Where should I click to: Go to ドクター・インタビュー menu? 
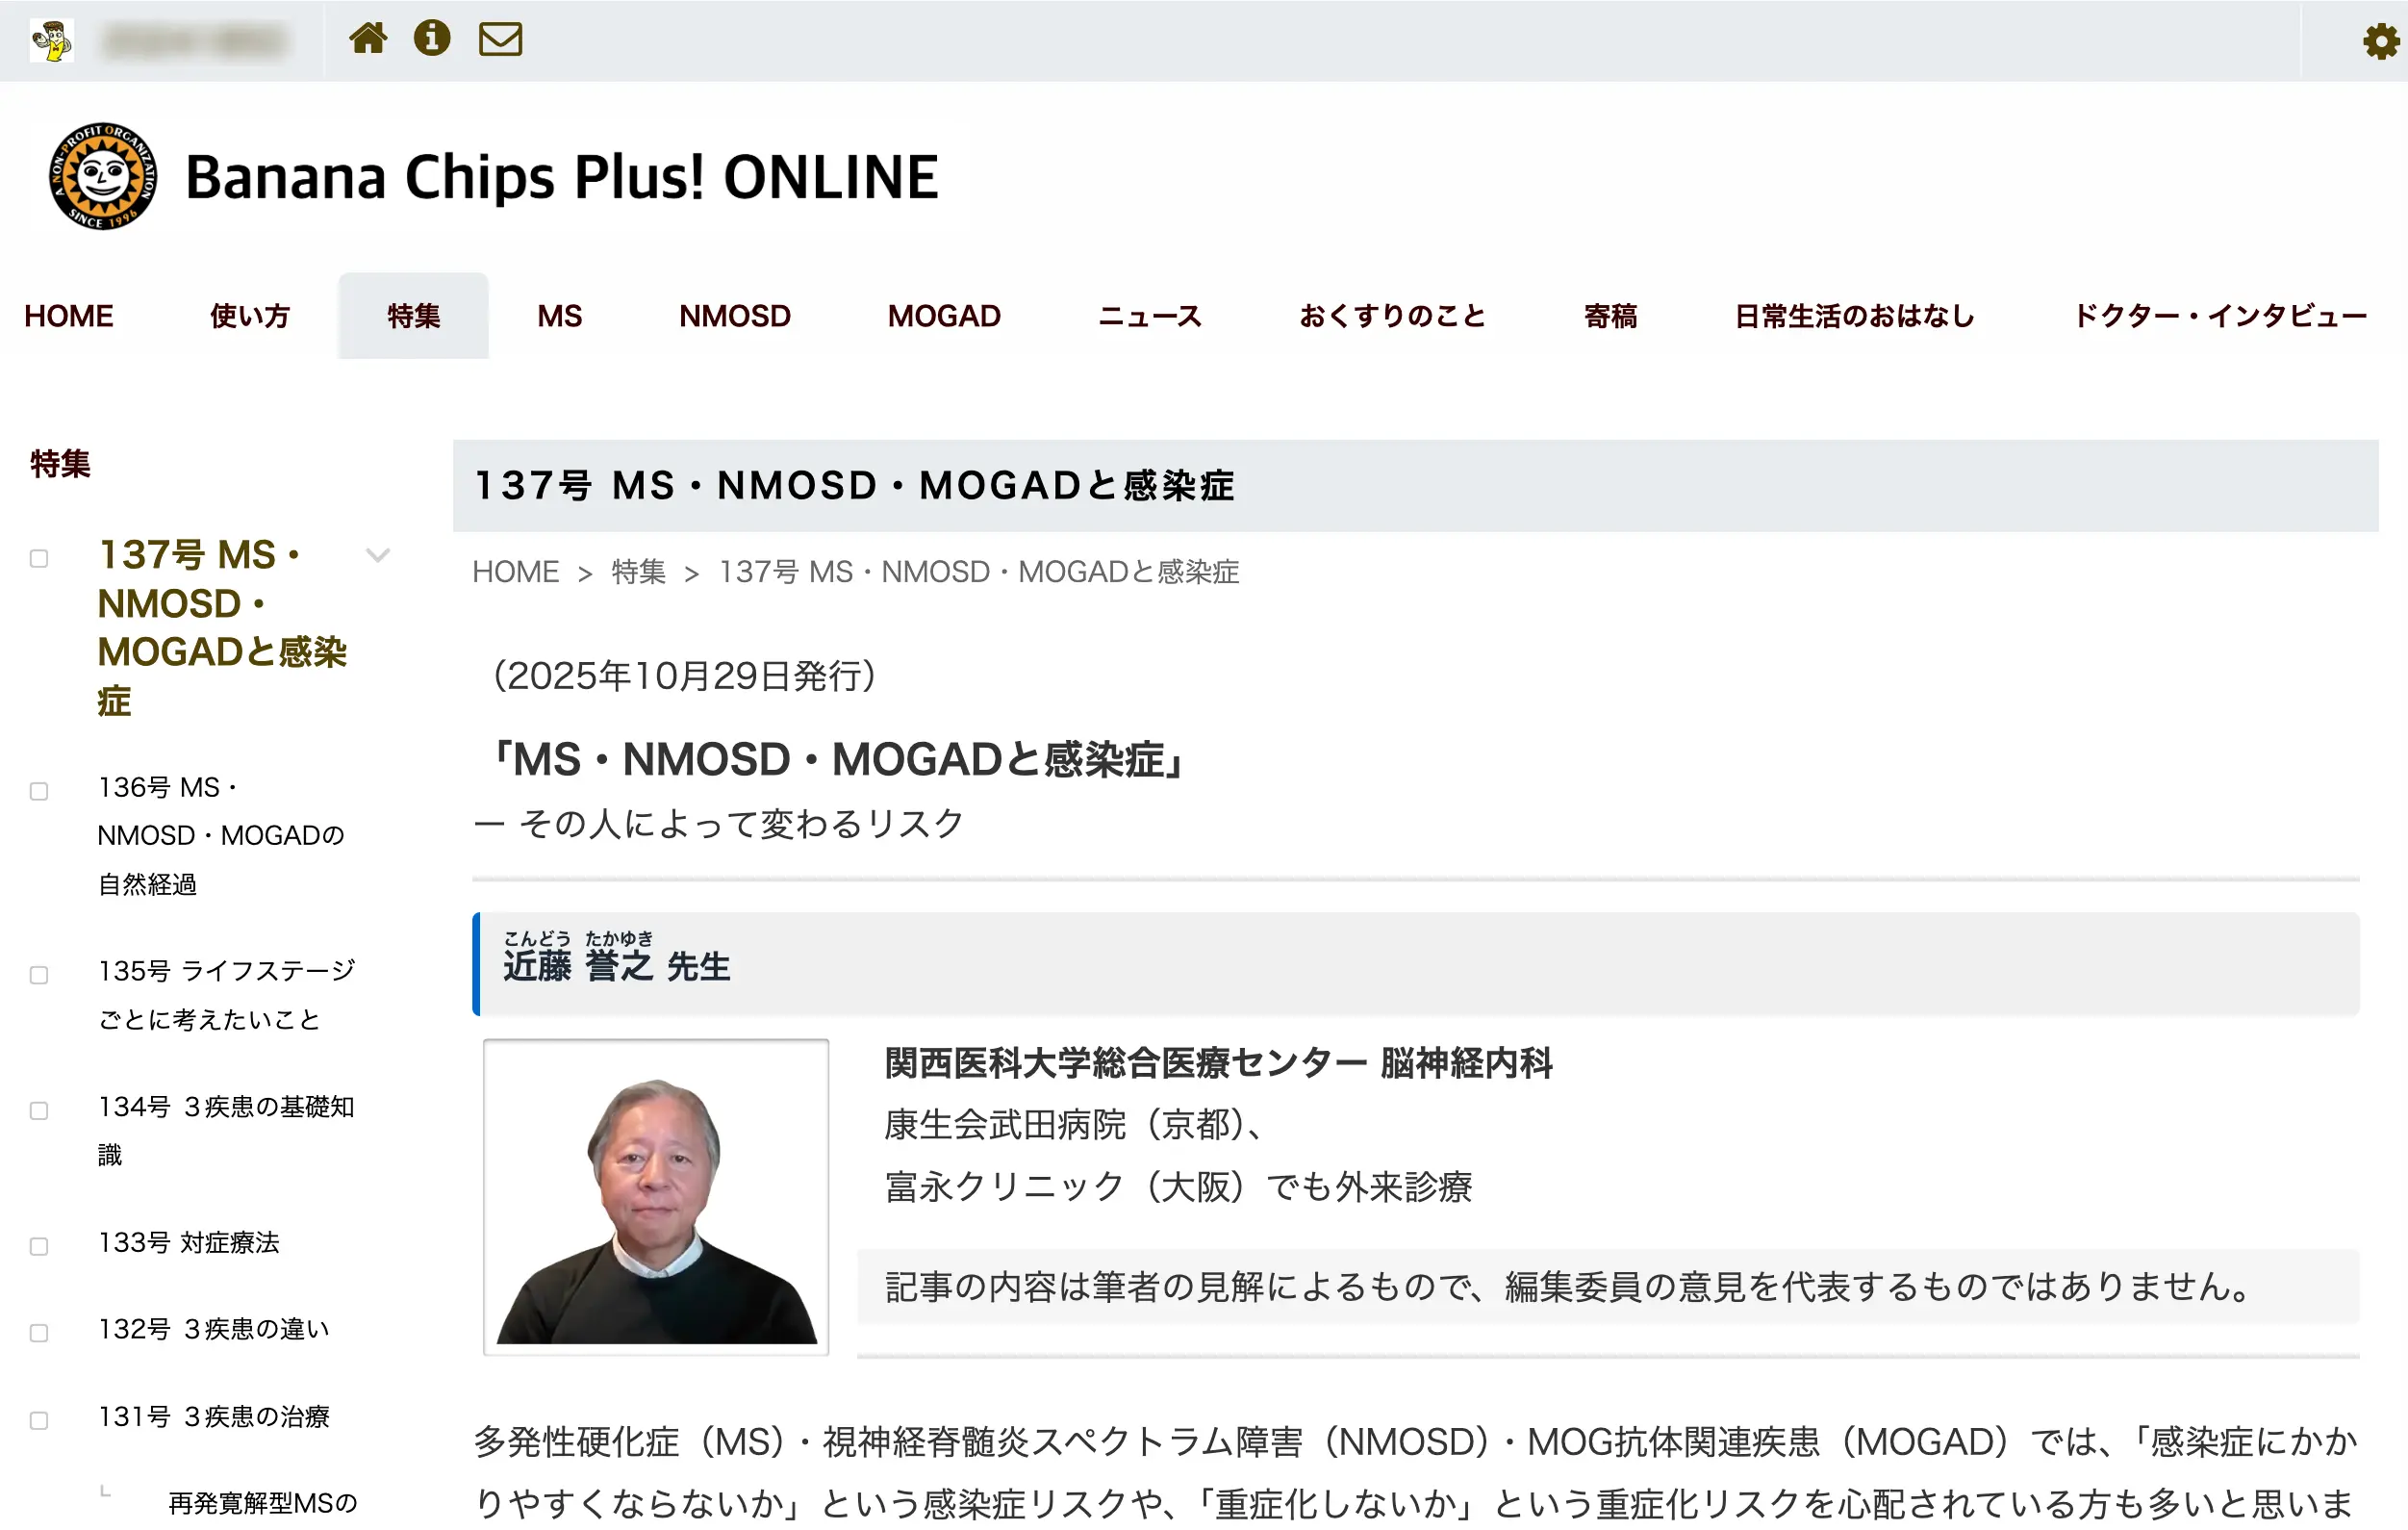[x=2219, y=316]
